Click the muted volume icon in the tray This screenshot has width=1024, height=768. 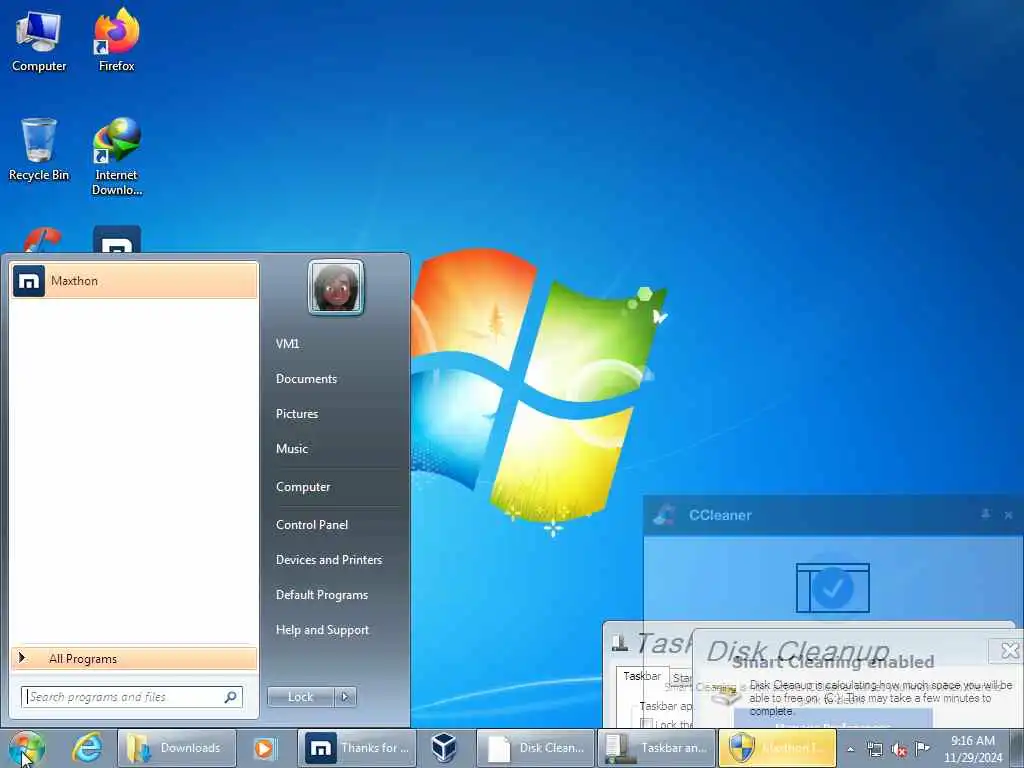pyautogui.click(x=899, y=750)
